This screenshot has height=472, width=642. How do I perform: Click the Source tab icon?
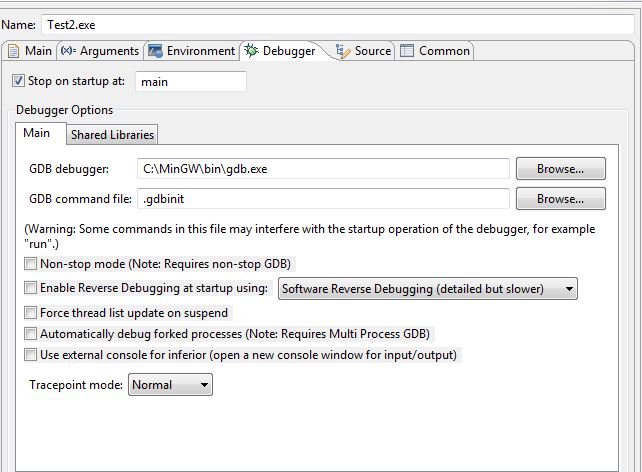pos(343,51)
